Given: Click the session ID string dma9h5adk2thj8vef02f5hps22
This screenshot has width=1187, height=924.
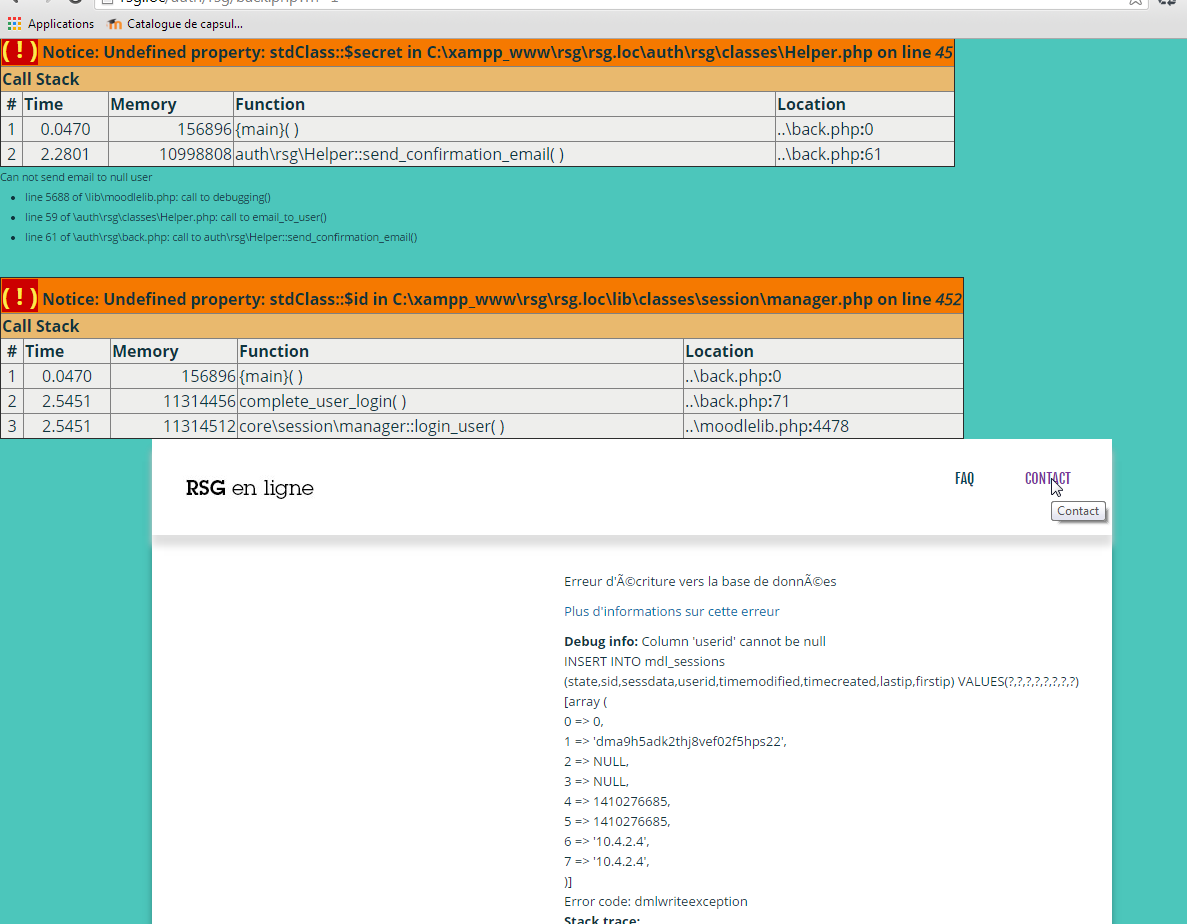Looking at the screenshot, I should click(x=690, y=741).
